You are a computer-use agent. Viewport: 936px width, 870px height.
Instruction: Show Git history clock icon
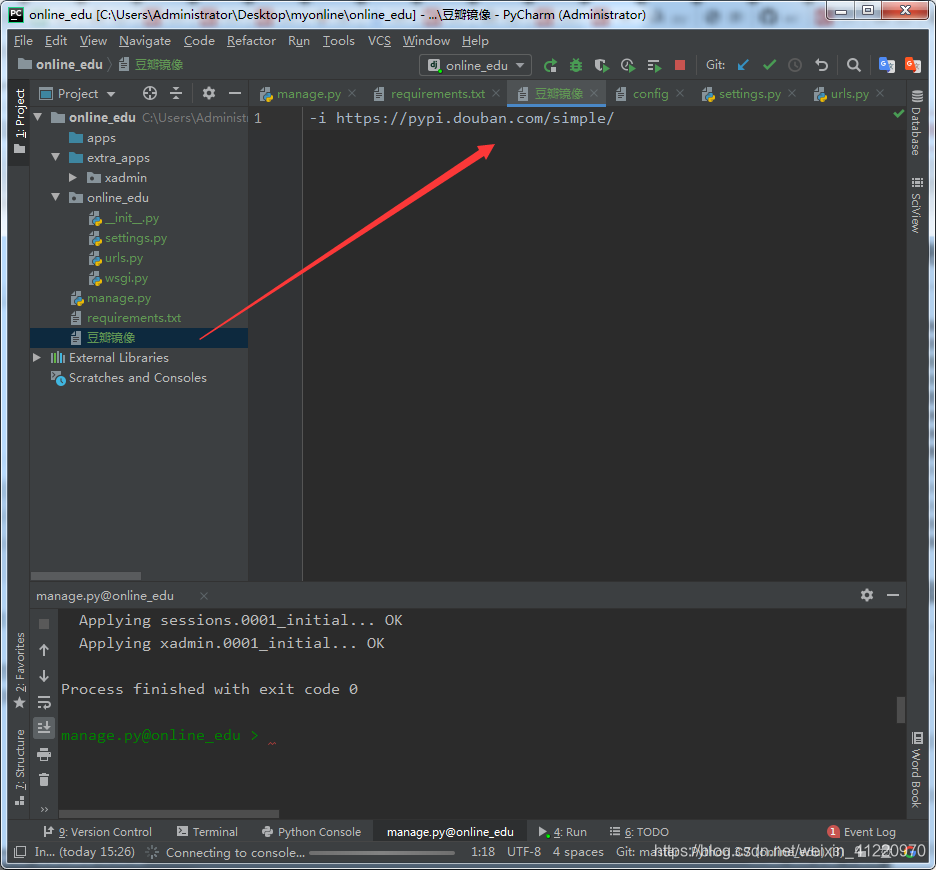(795, 65)
